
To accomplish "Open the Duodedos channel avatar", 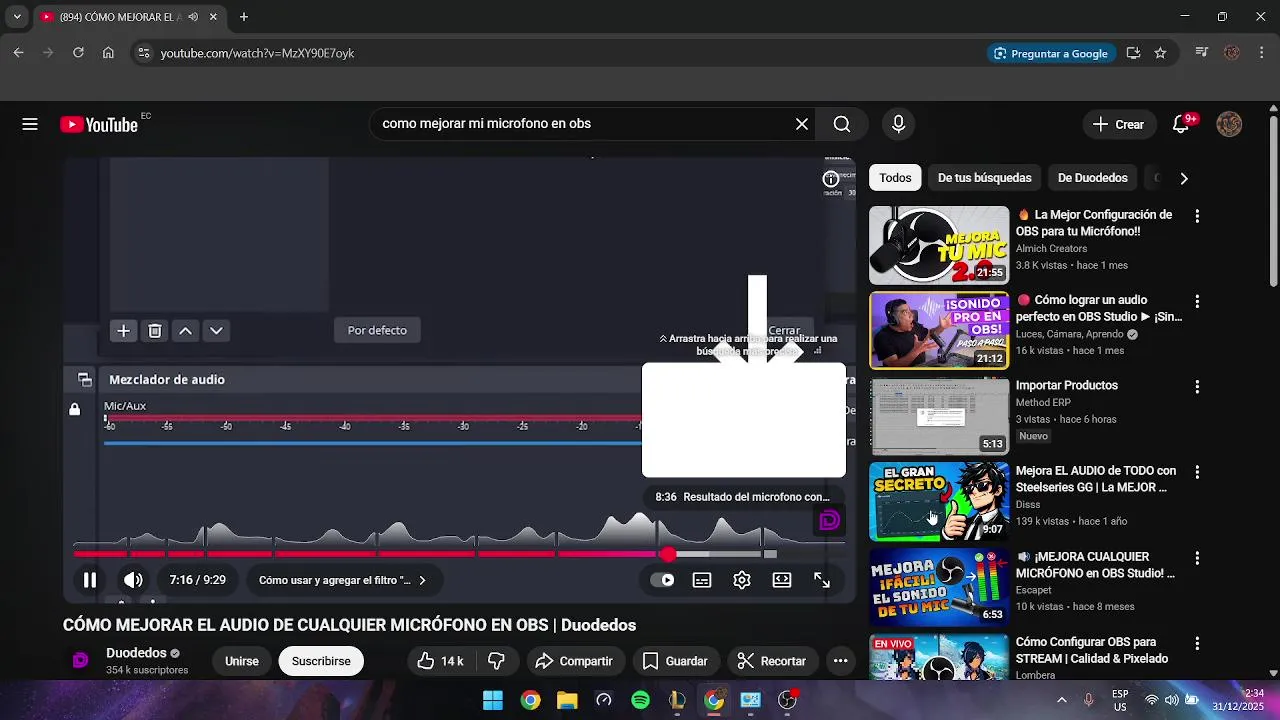I will click(x=81, y=661).
